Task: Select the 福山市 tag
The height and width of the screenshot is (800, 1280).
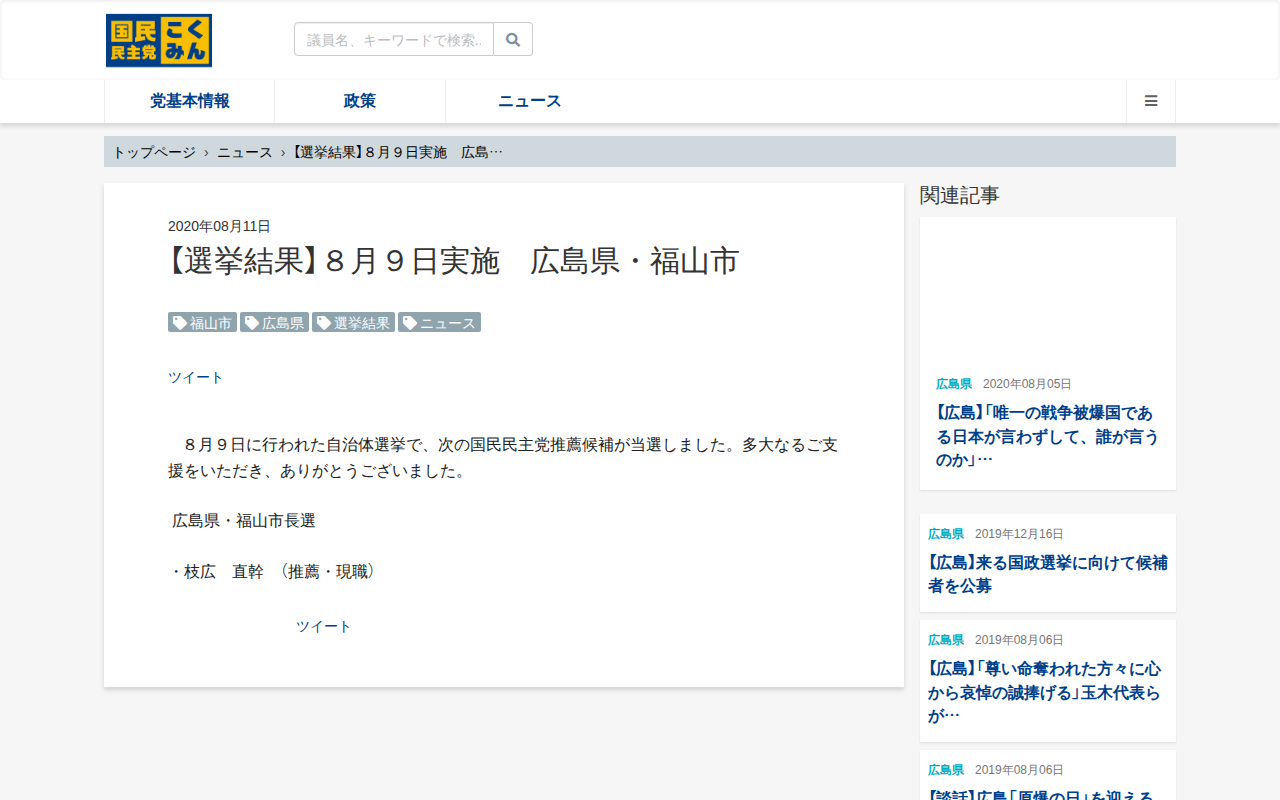Action: [x=202, y=322]
